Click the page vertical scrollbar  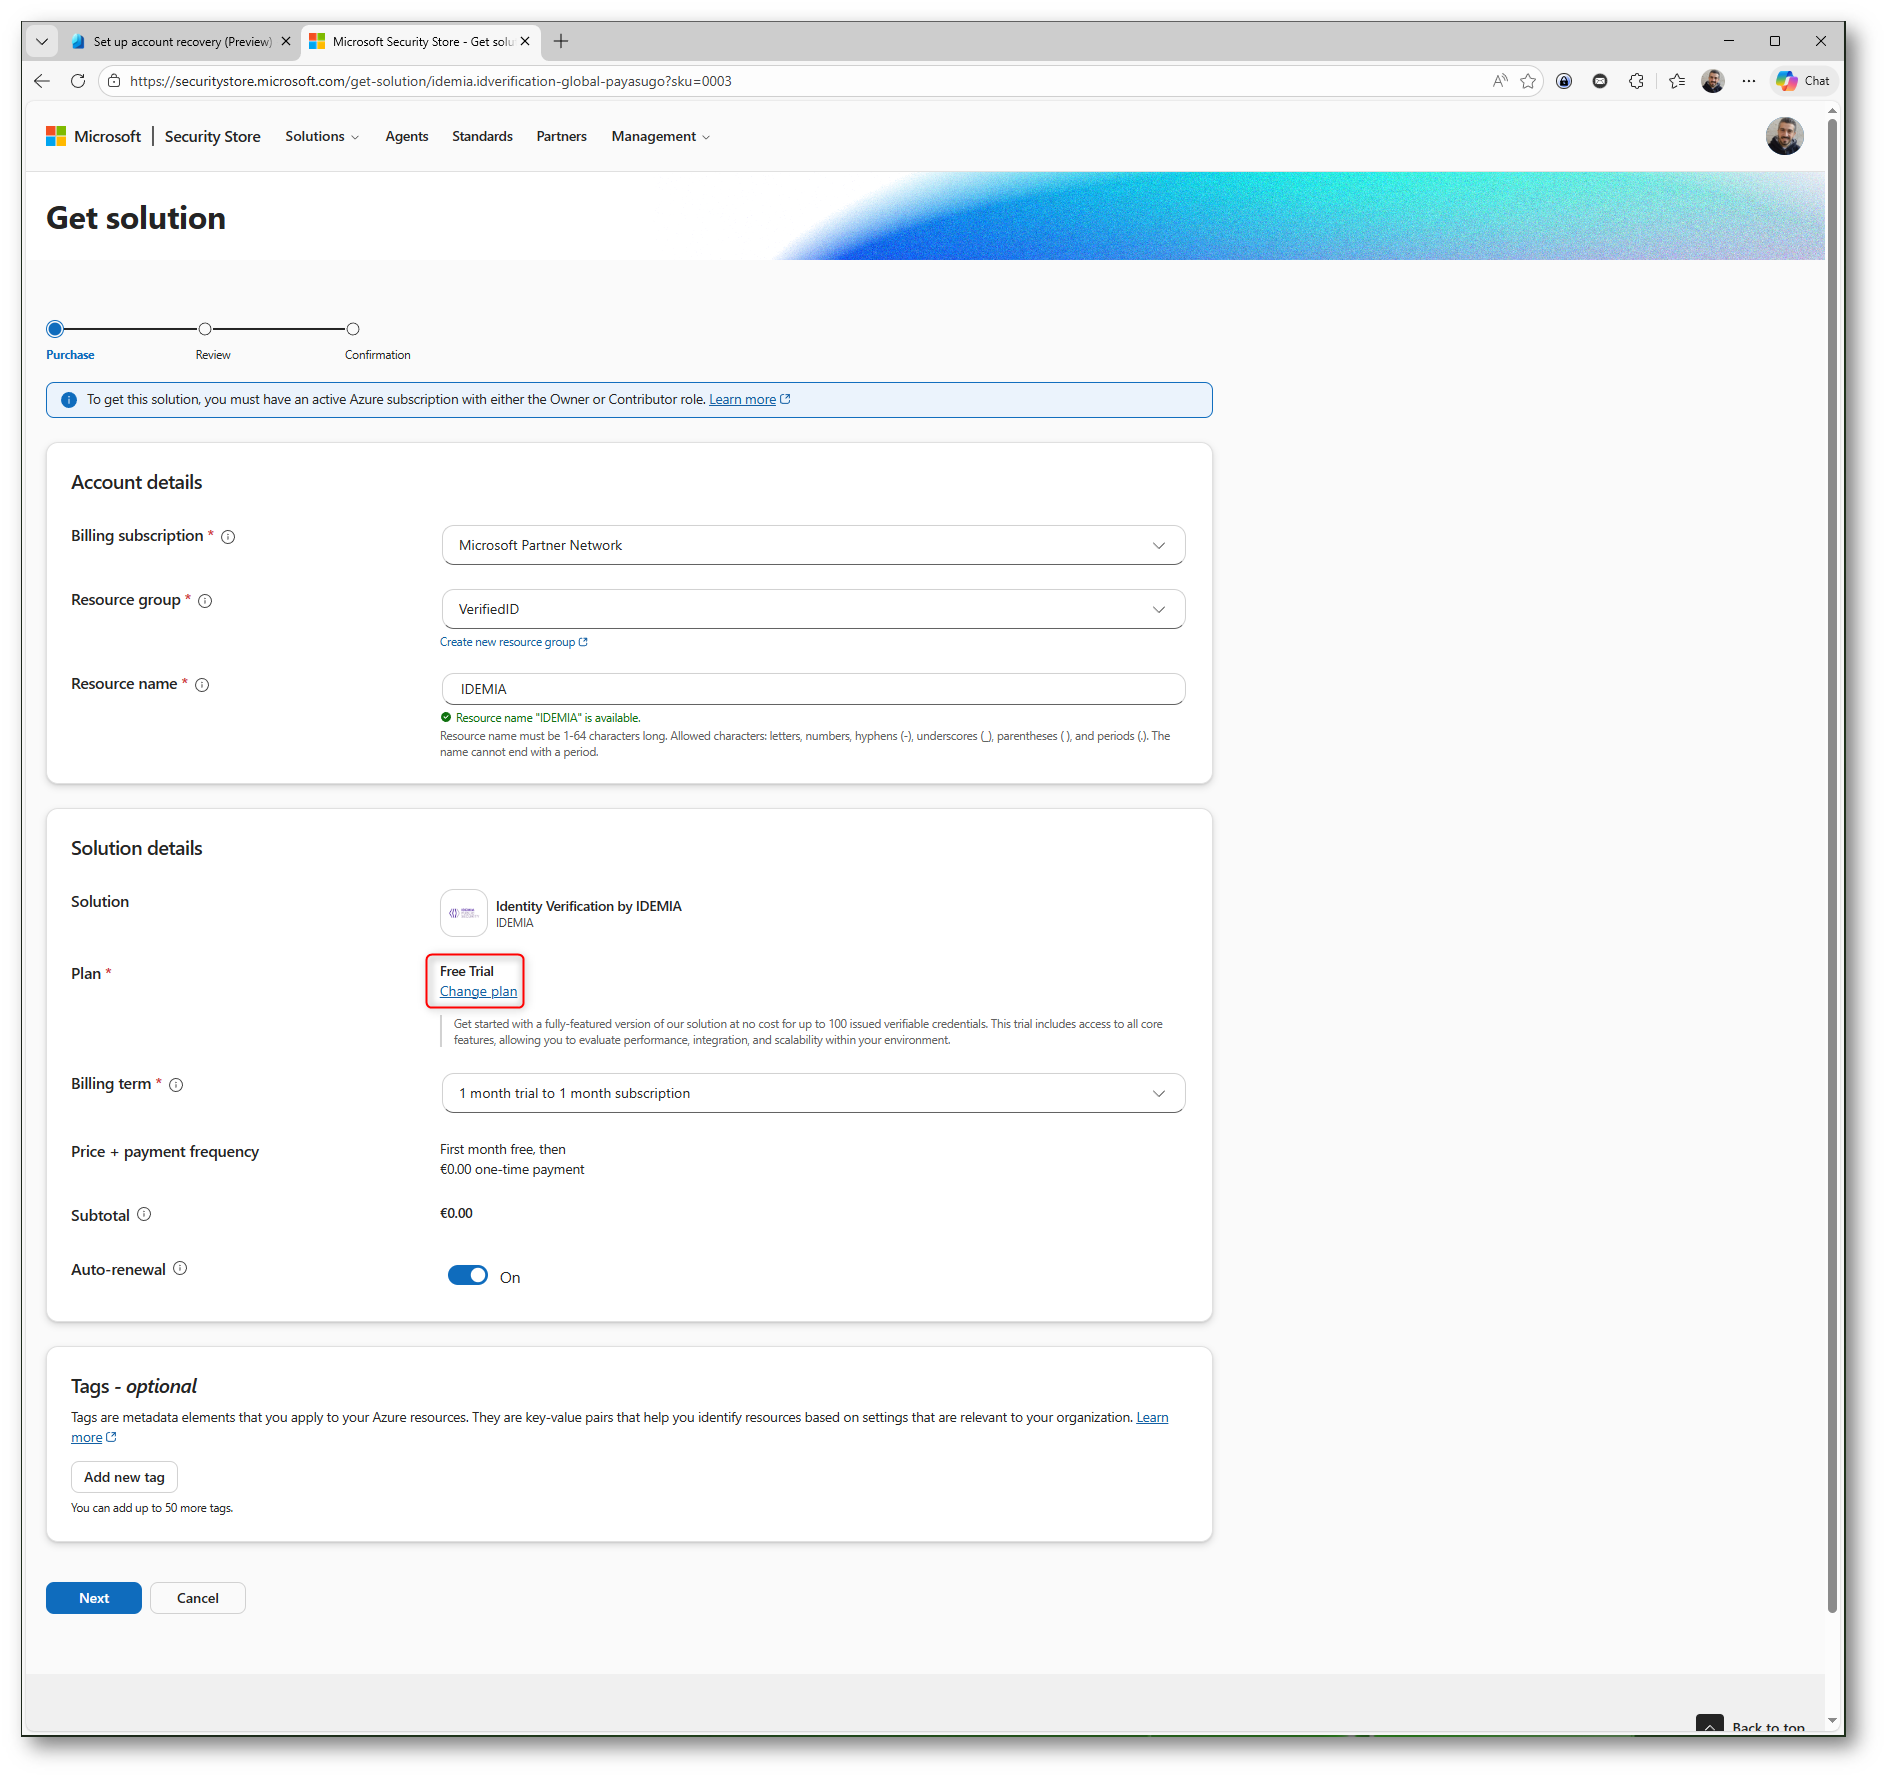(x=1832, y=866)
